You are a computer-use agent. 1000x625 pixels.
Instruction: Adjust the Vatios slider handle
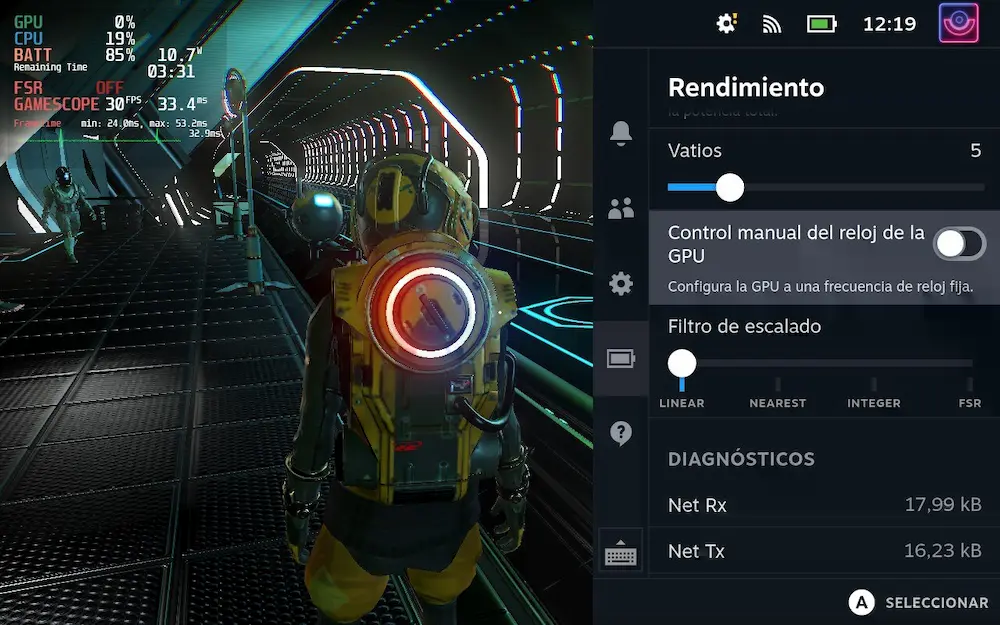click(x=730, y=188)
